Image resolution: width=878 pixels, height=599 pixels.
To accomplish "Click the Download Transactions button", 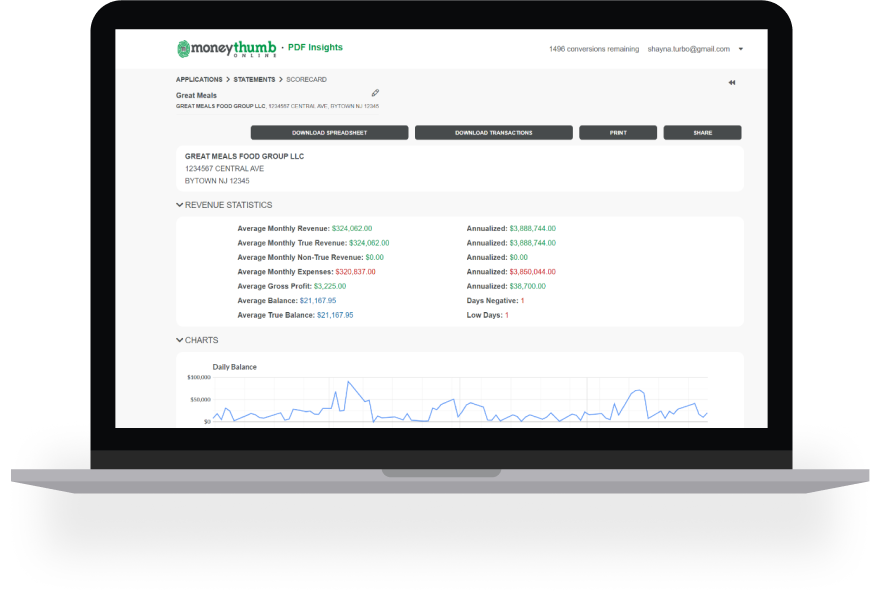I will click(493, 132).
